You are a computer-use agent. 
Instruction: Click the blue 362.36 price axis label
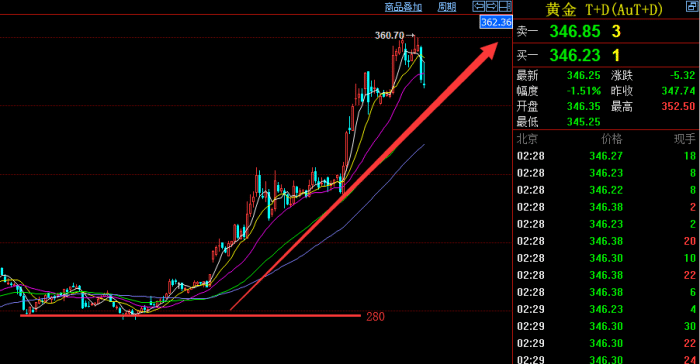tap(496, 22)
